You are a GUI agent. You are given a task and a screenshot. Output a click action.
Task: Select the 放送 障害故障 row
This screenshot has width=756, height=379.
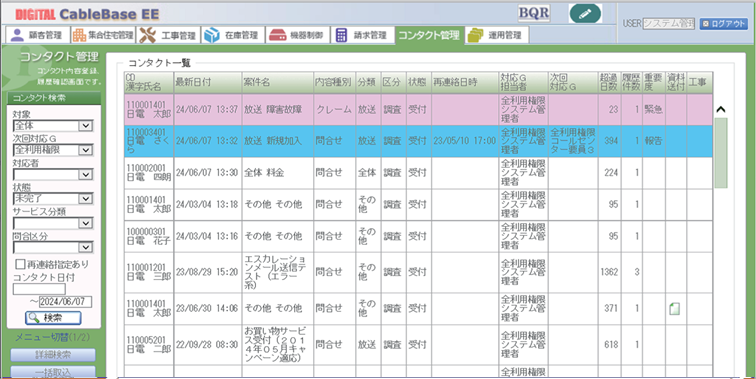418,109
